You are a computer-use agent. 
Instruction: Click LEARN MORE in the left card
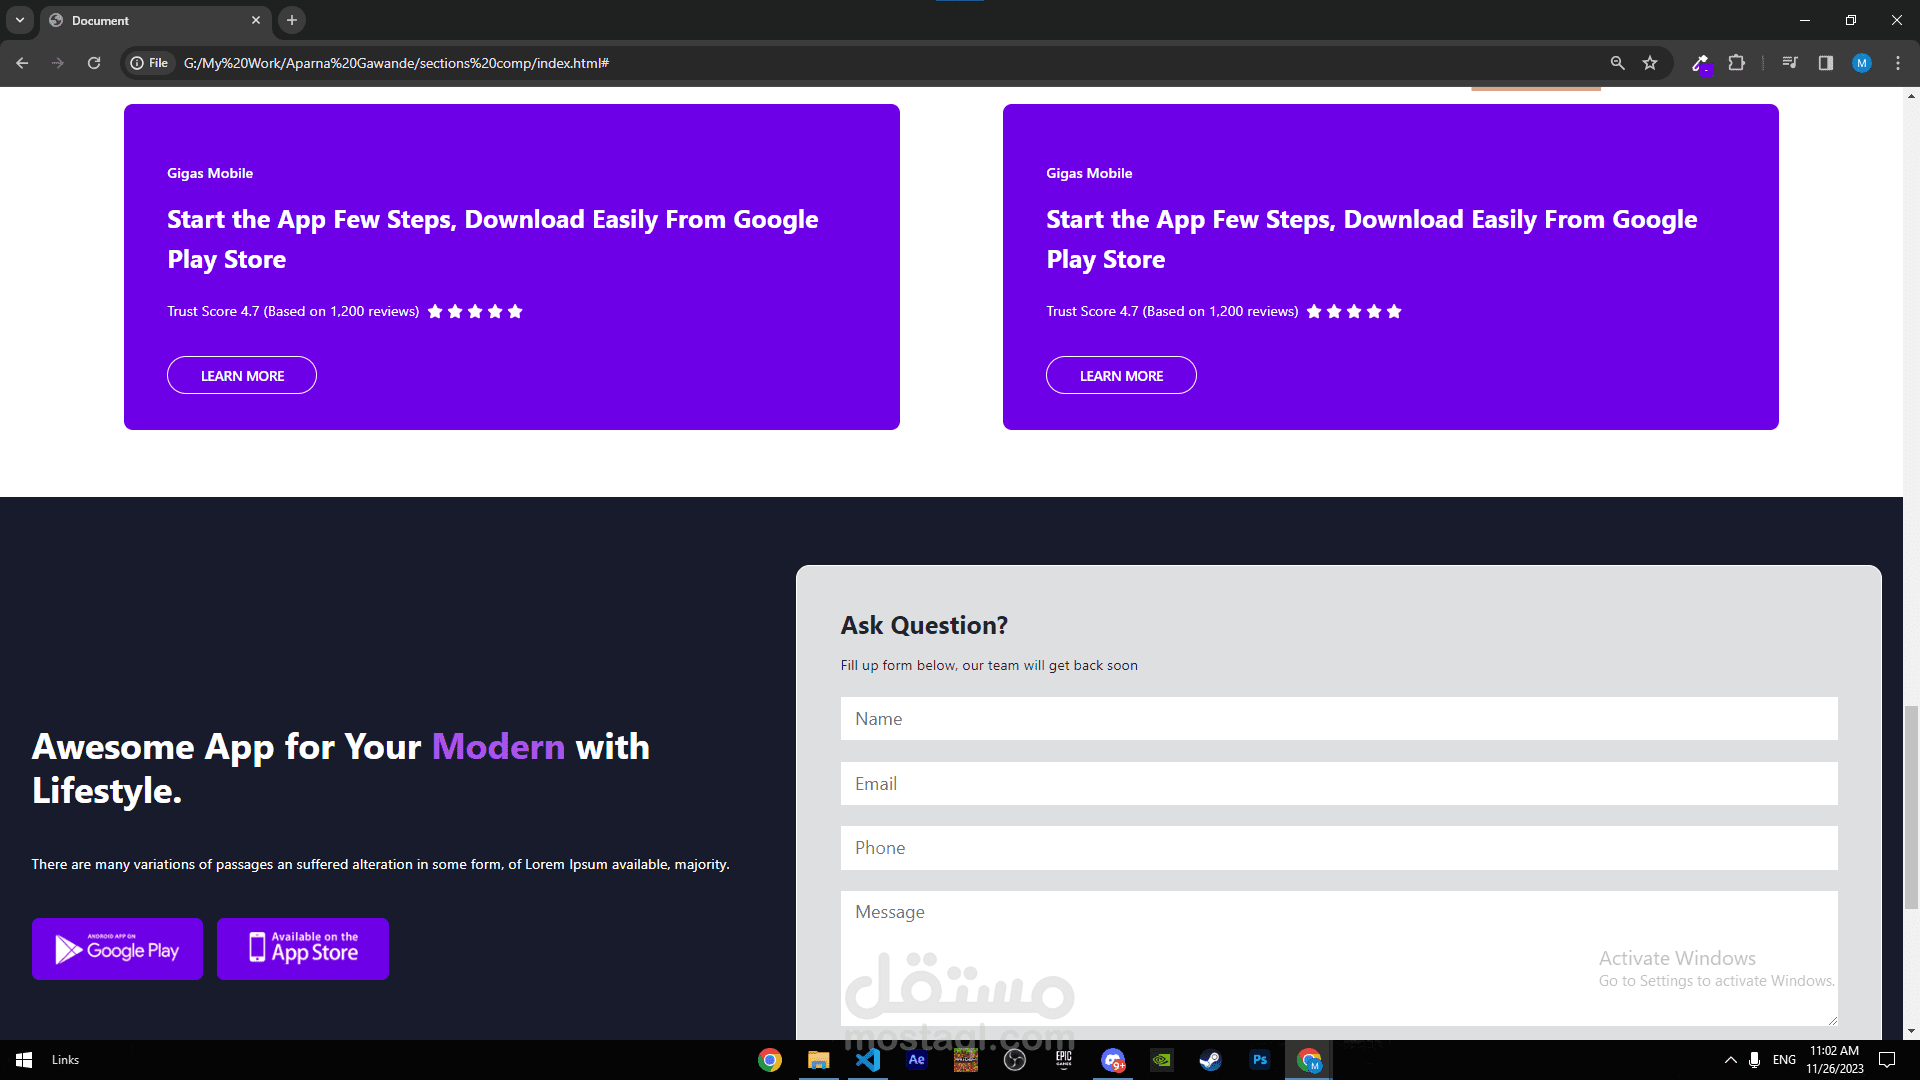242,375
